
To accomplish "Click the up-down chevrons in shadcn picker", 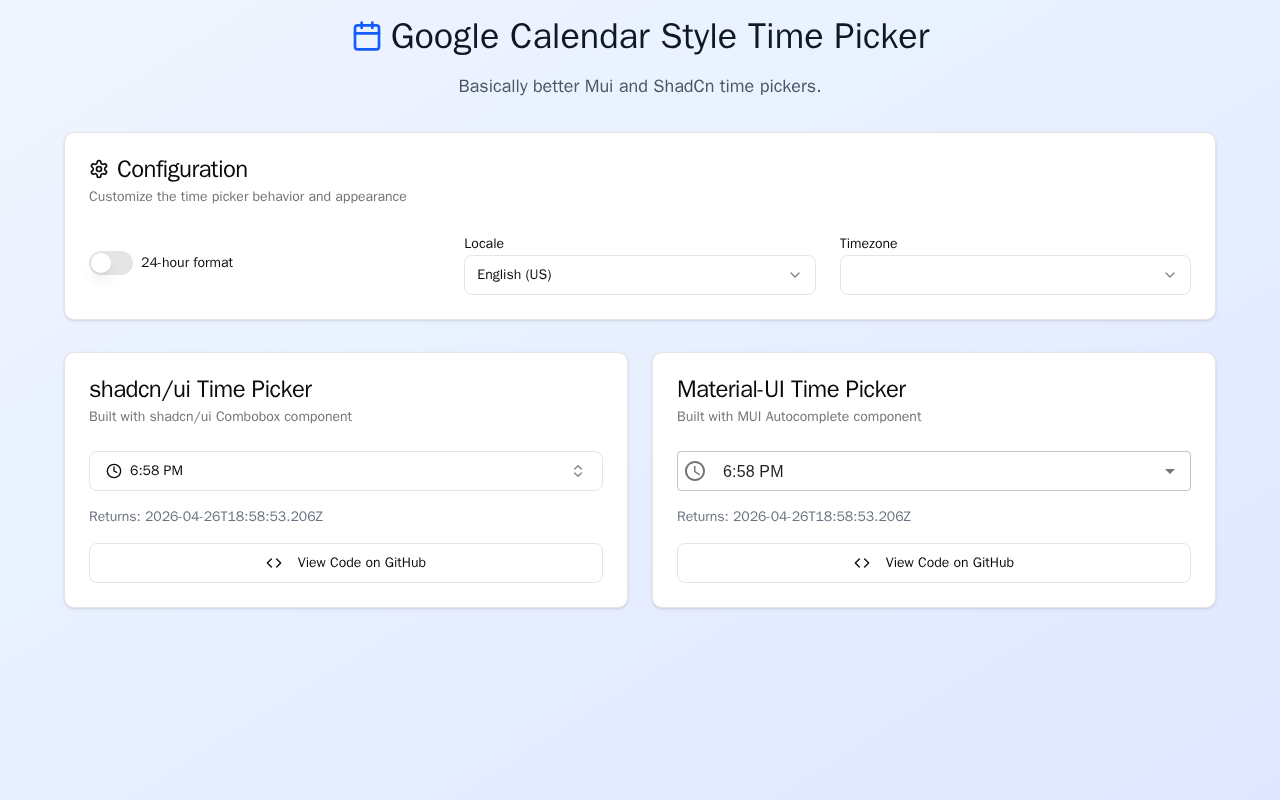I will tap(578, 471).
